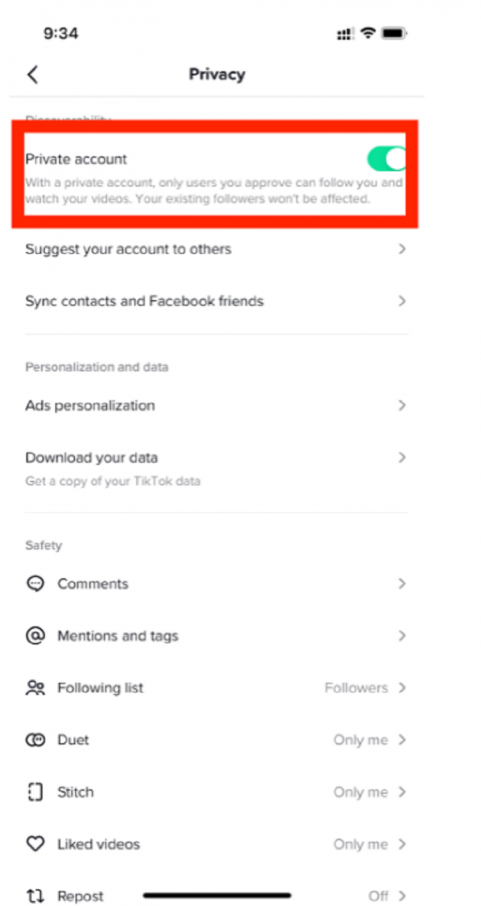Tap the Comments speech bubble icon
This screenshot has height=906, width=481.
[36, 584]
